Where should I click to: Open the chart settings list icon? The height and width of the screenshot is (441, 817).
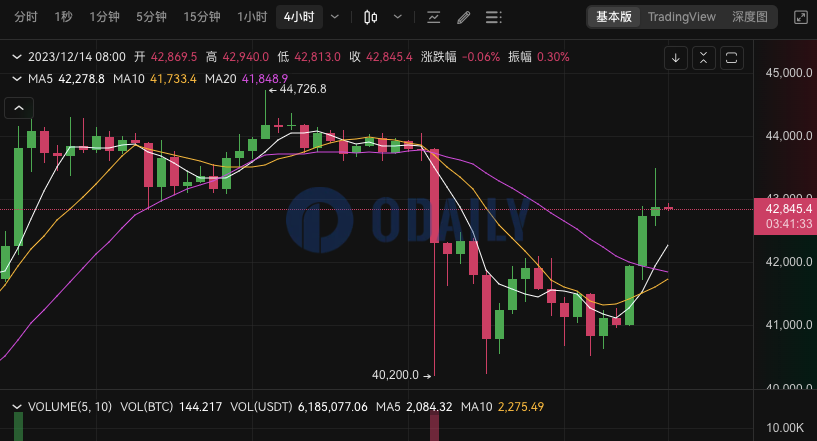[x=493, y=17]
